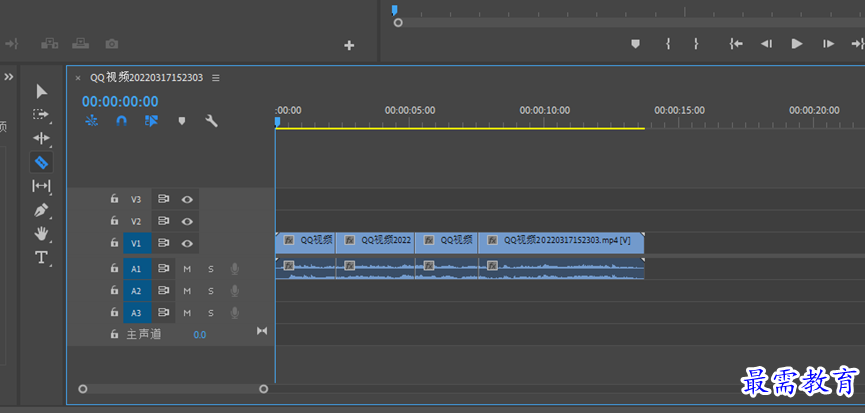Viewport: 865px width, 413px height.
Task: Toggle sync lock on V1
Action: 163,243
